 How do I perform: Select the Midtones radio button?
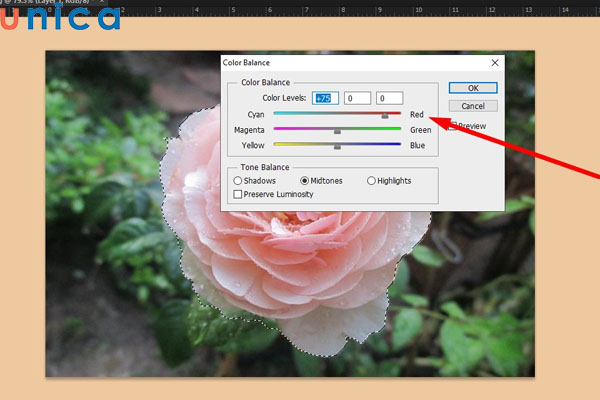click(x=305, y=181)
